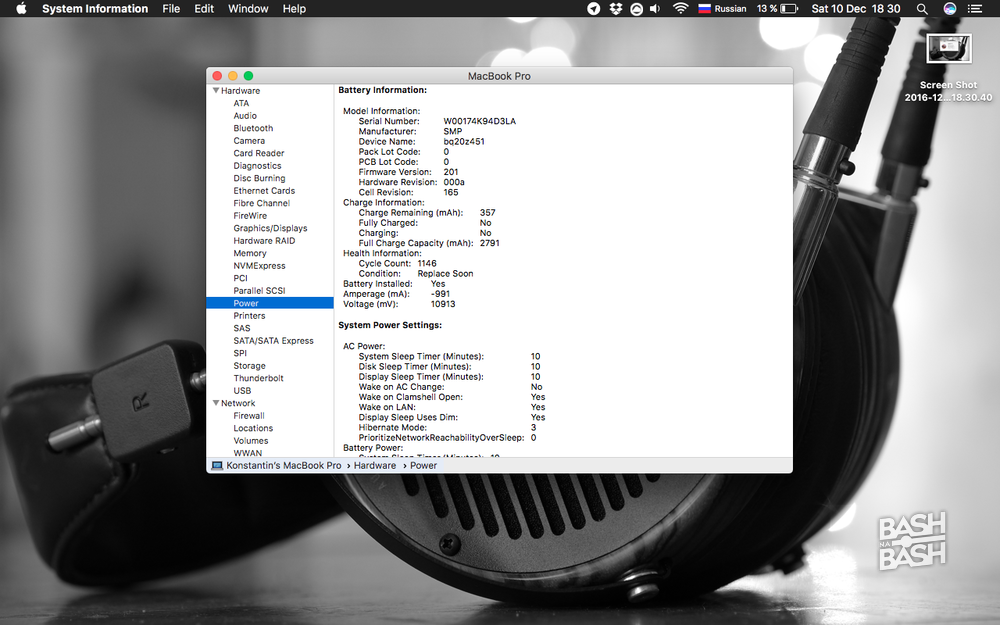
Task: Click the System Power Settings heading
Action: click(x=390, y=325)
